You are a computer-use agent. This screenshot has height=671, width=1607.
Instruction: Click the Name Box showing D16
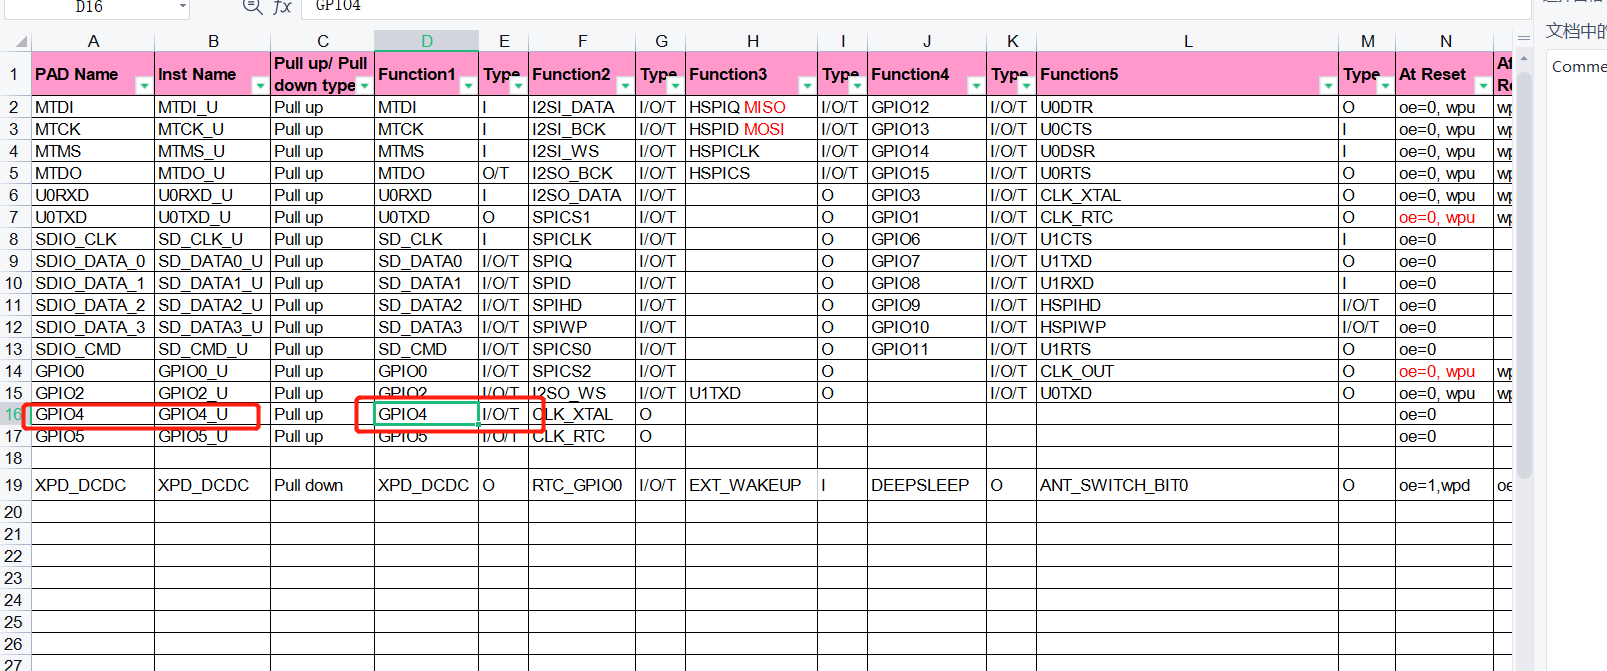(x=89, y=7)
